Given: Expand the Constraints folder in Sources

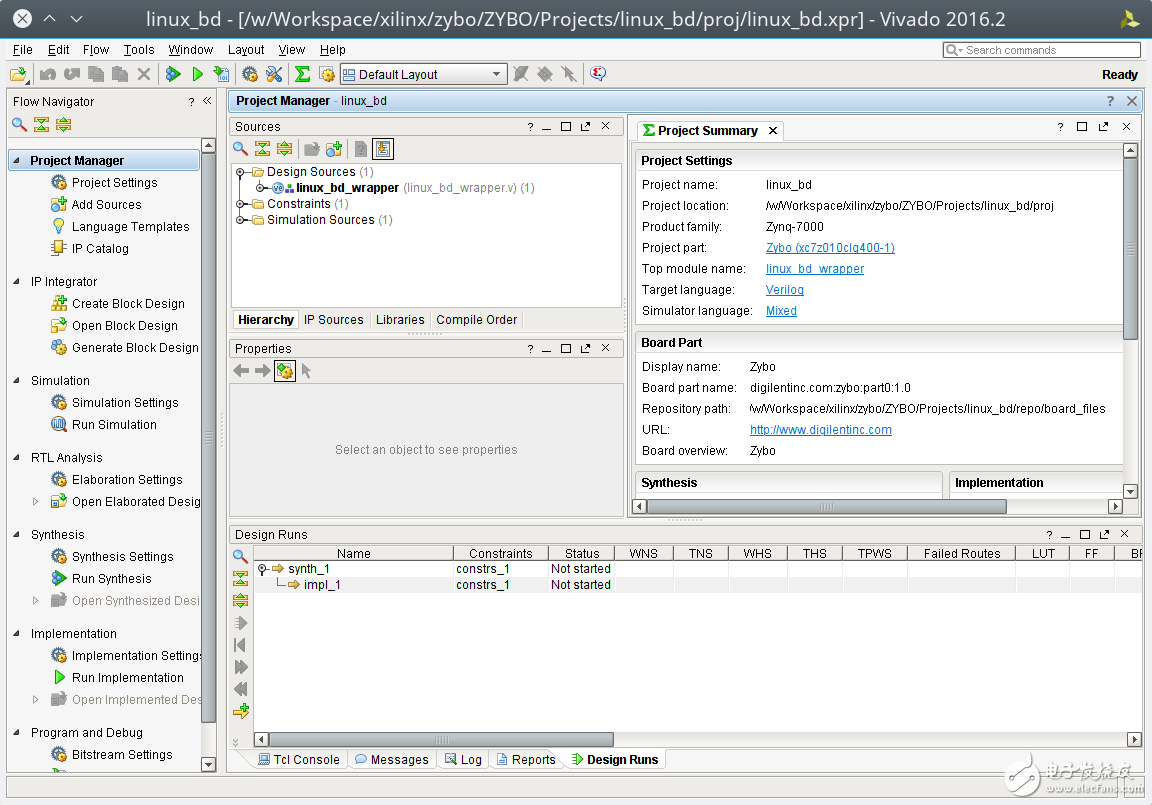Looking at the screenshot, I should [x=241, y=204].
